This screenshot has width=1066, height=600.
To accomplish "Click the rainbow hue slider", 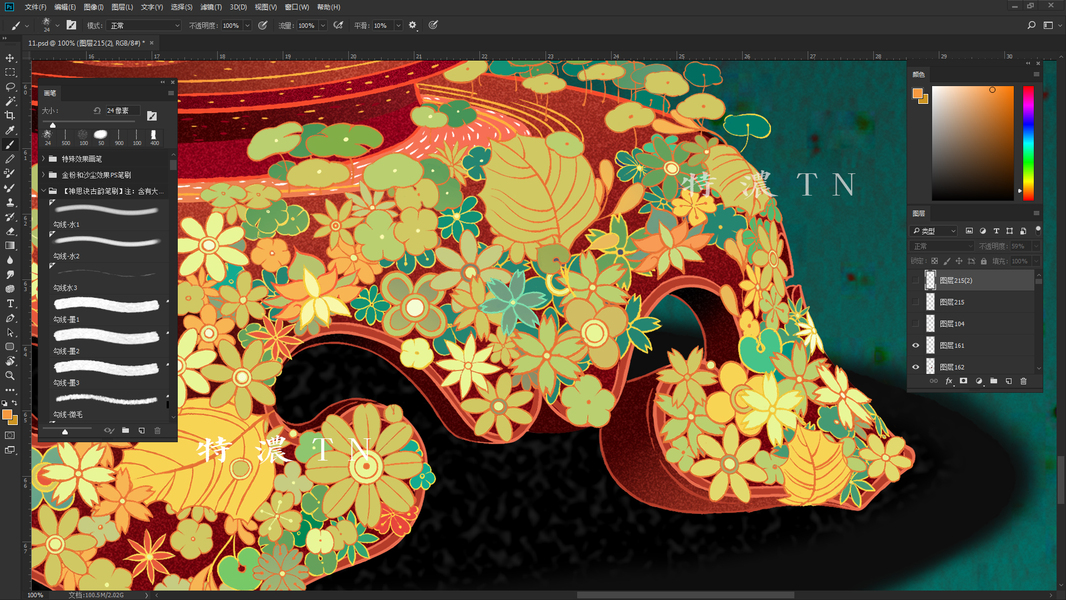I will (x=1028, y=143).
